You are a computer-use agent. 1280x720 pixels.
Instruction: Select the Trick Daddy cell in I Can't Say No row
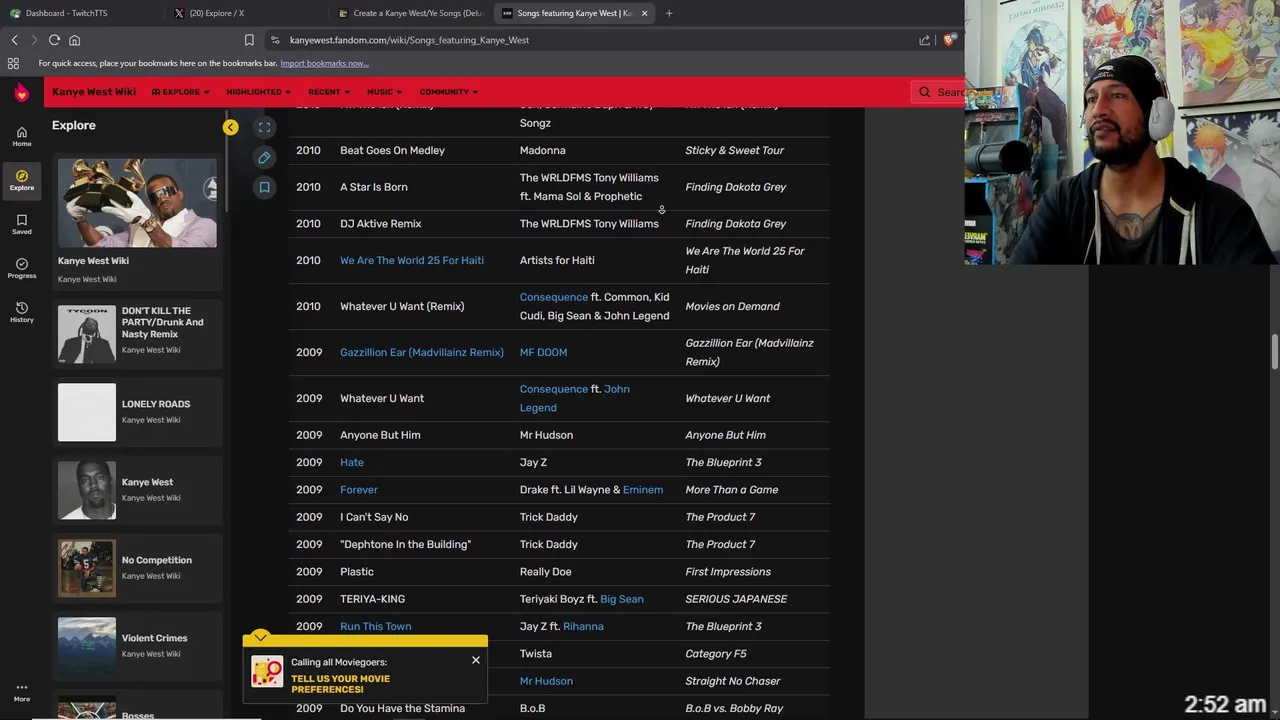548,517
